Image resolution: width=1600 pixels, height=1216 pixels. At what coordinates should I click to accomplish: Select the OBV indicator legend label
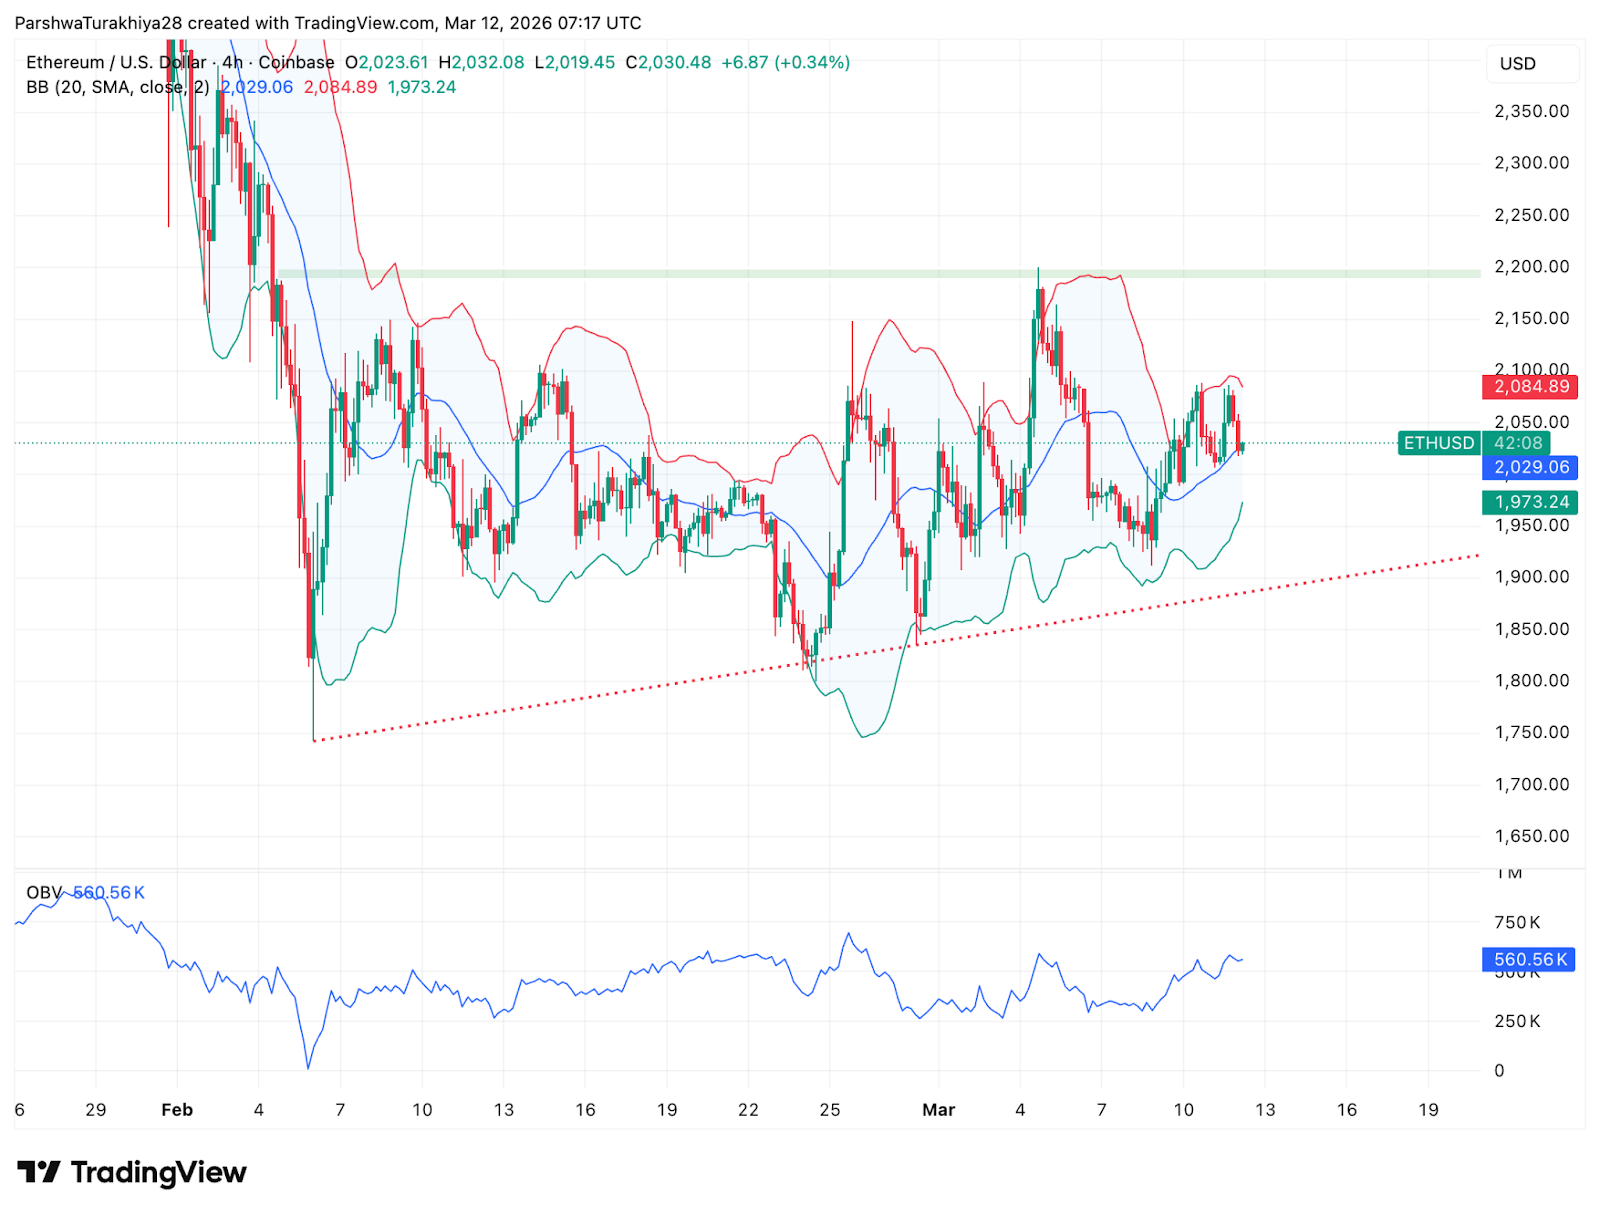pos(43,892)
